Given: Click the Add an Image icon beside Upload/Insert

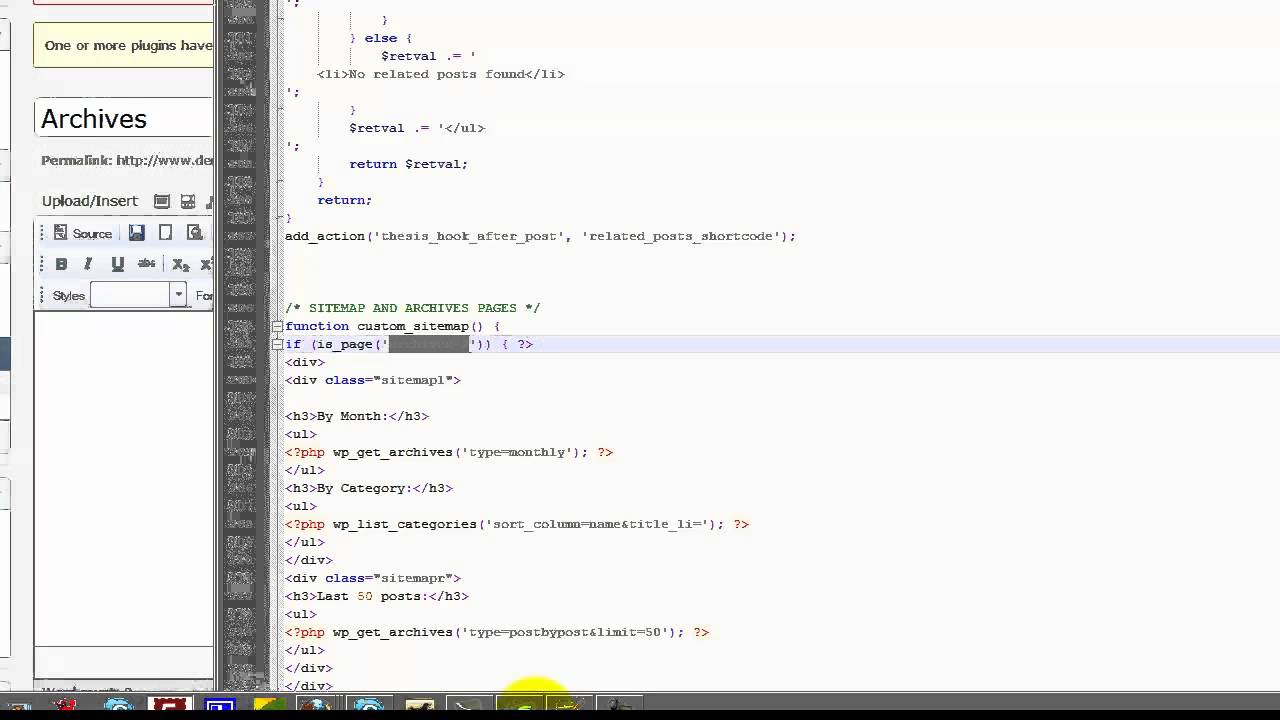Looking at the screenshot, I should click(161, 201).
